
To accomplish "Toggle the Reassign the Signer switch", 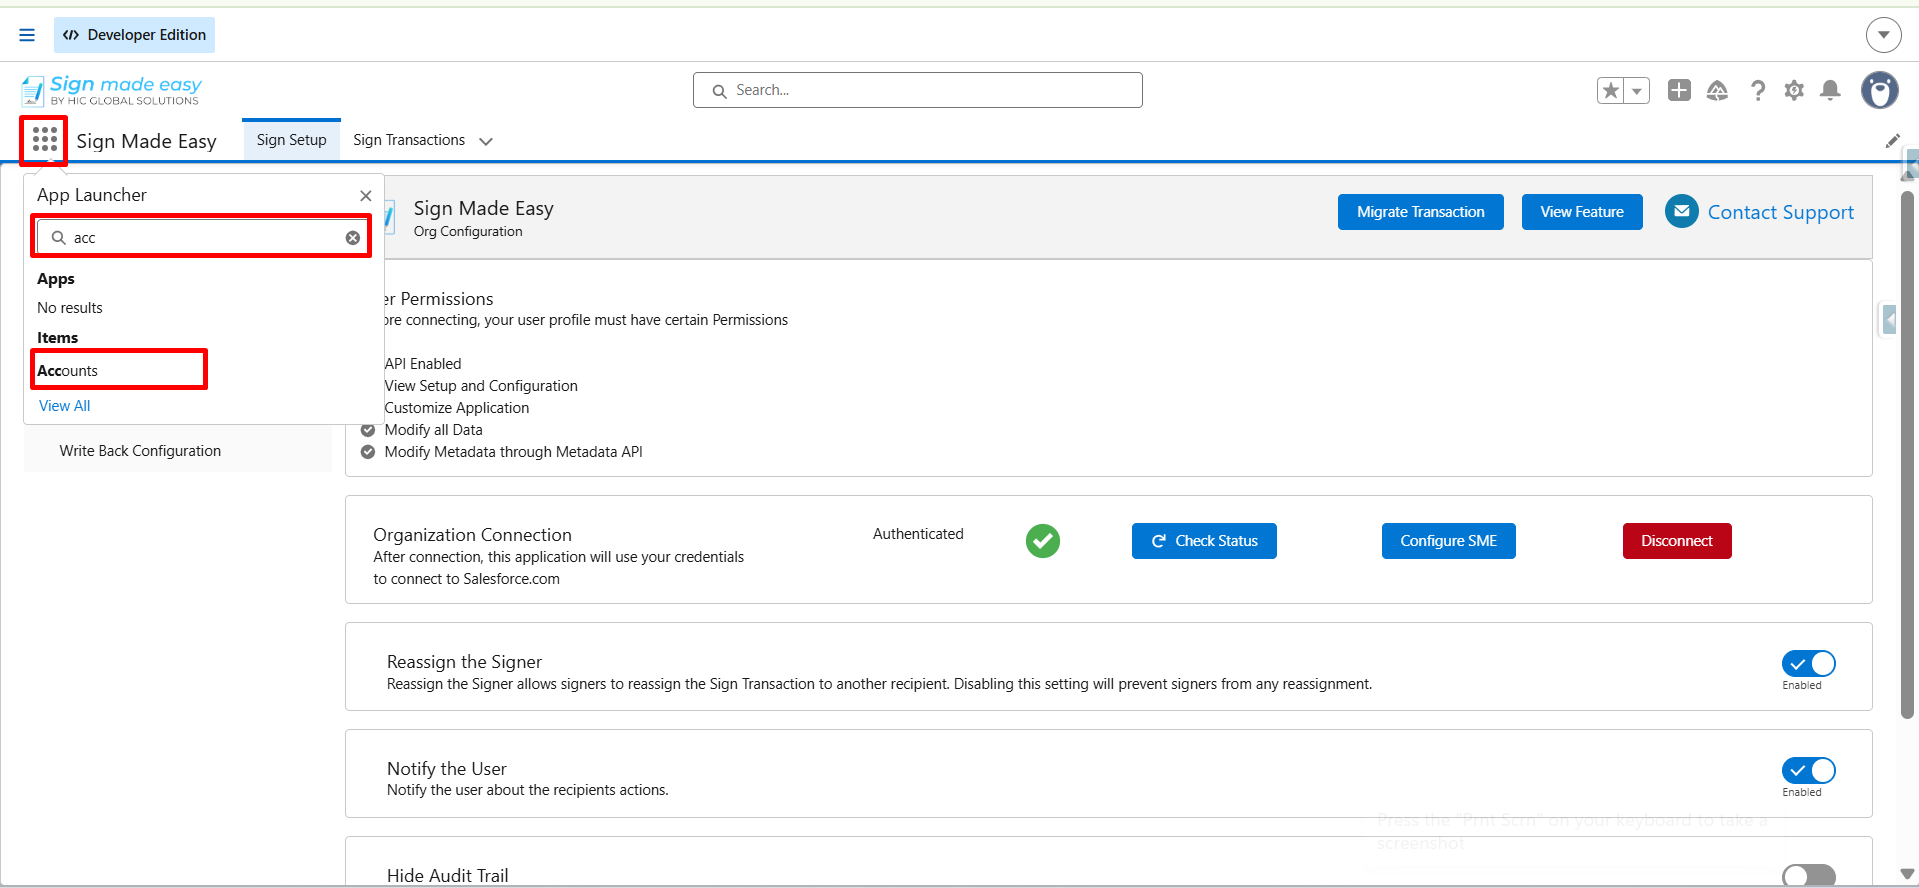I will point(1808,664).
